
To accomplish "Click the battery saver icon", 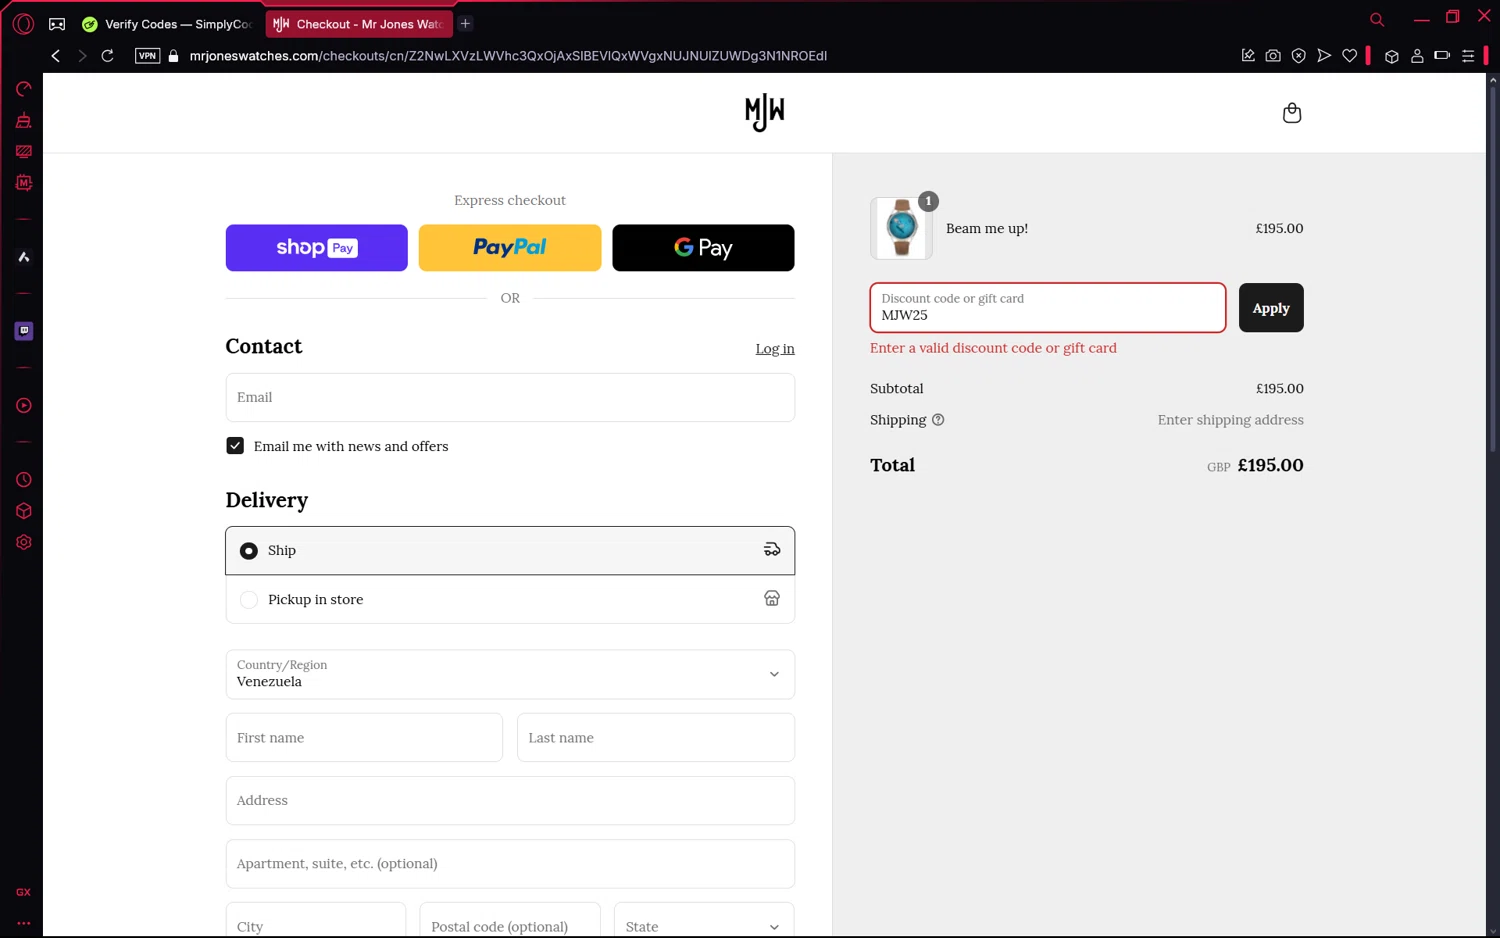I will (1442, 56).
